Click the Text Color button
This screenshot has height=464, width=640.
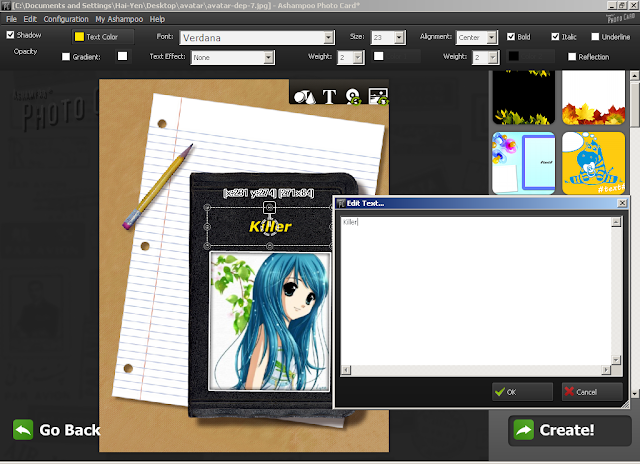tap(103, 37)
